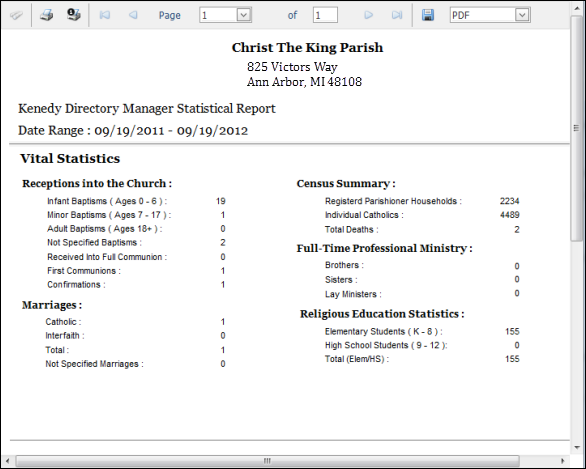The width and height of the screenshot is (586, 469).
Task: Click the Not Specified Marriages label
Action: click(94, 364)
